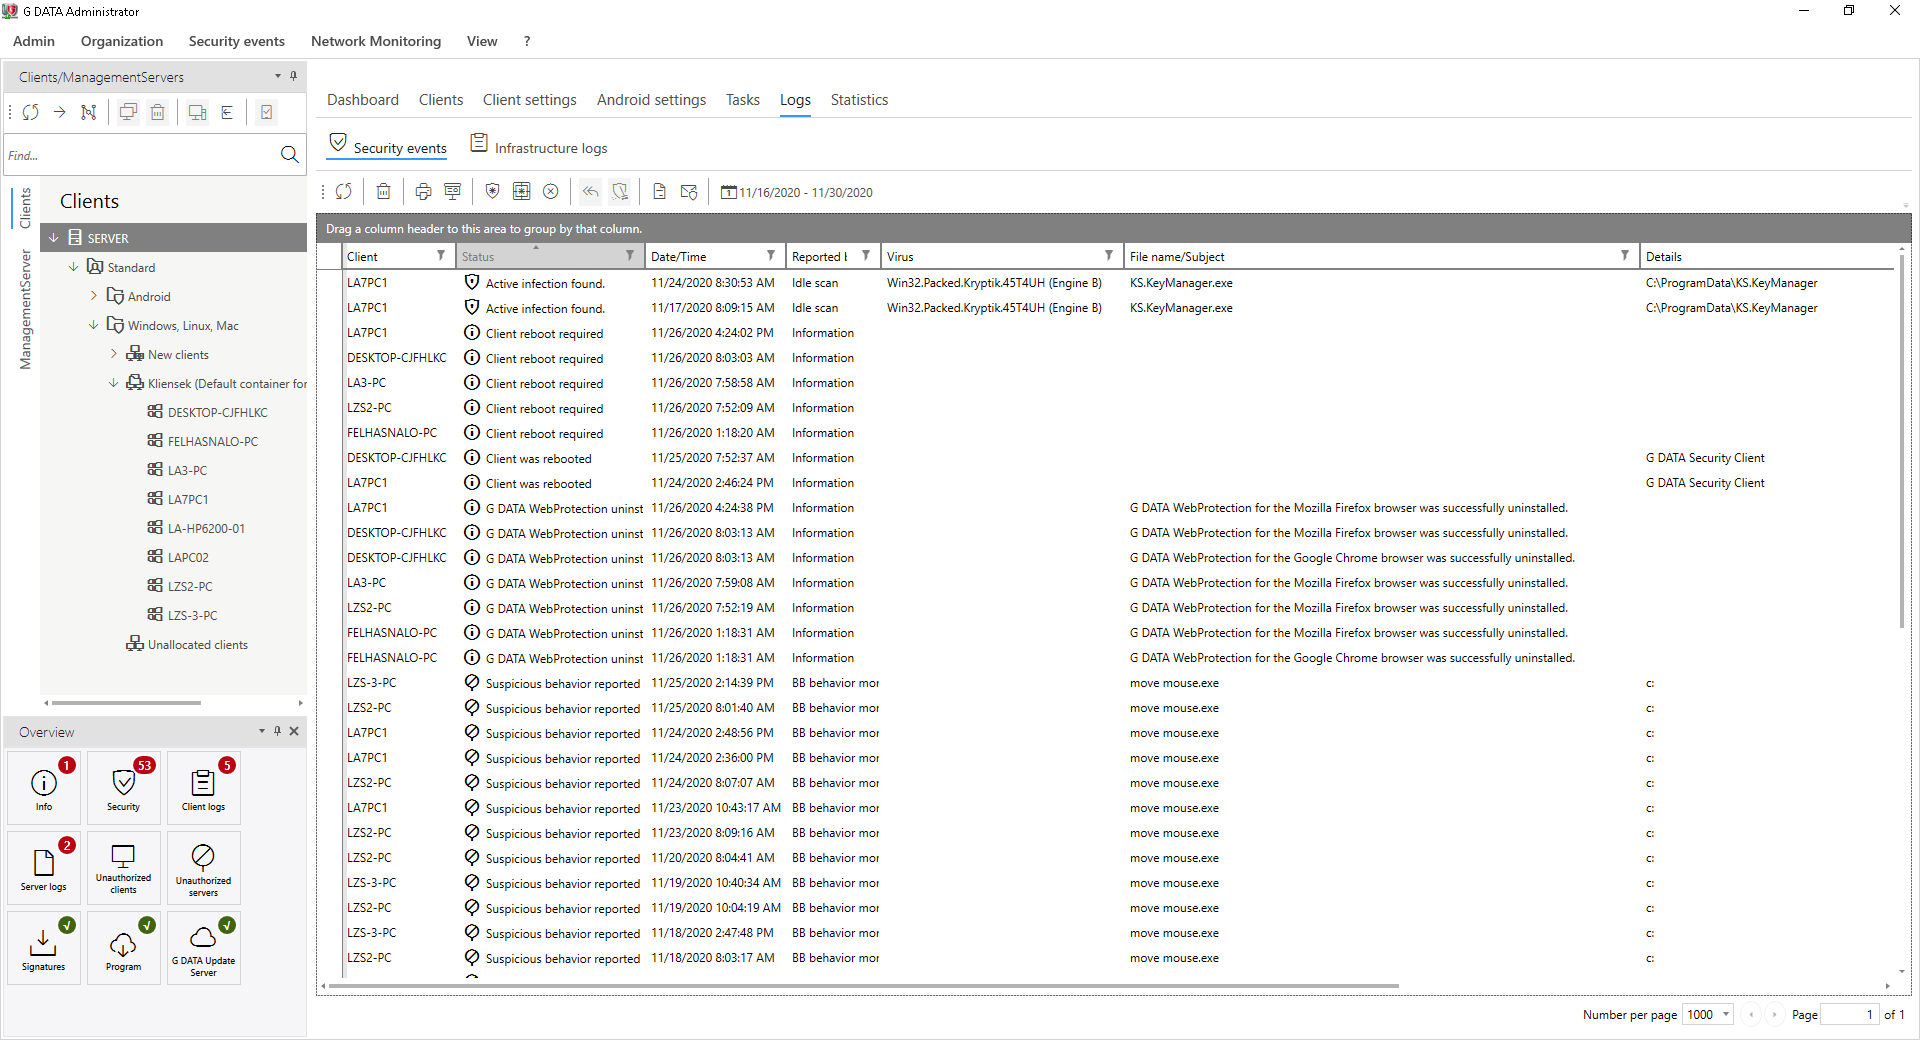Click the trash icon in the sidebar toolbar

pos(158,112)
